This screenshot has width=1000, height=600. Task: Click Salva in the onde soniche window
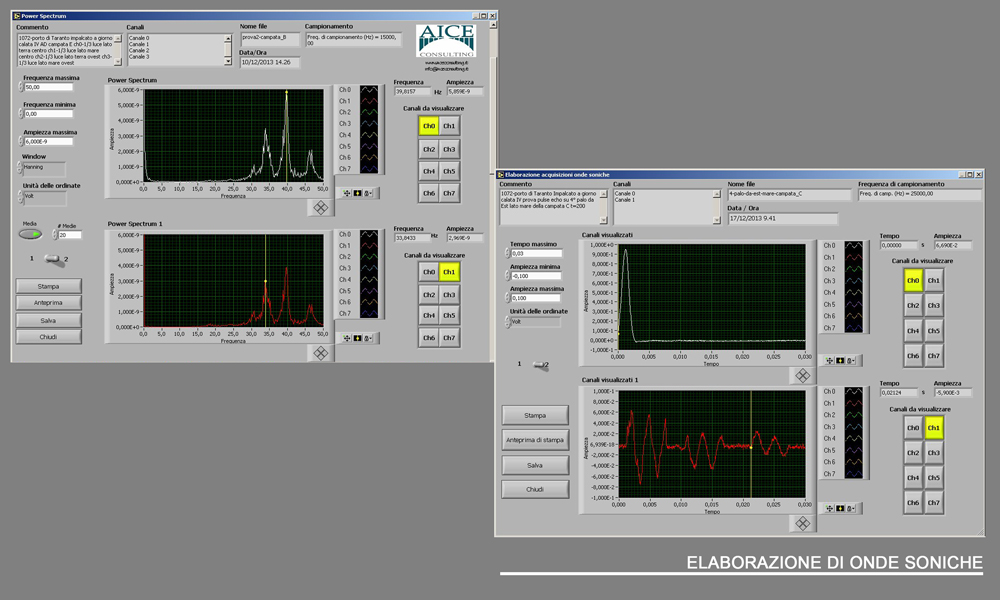534,465
